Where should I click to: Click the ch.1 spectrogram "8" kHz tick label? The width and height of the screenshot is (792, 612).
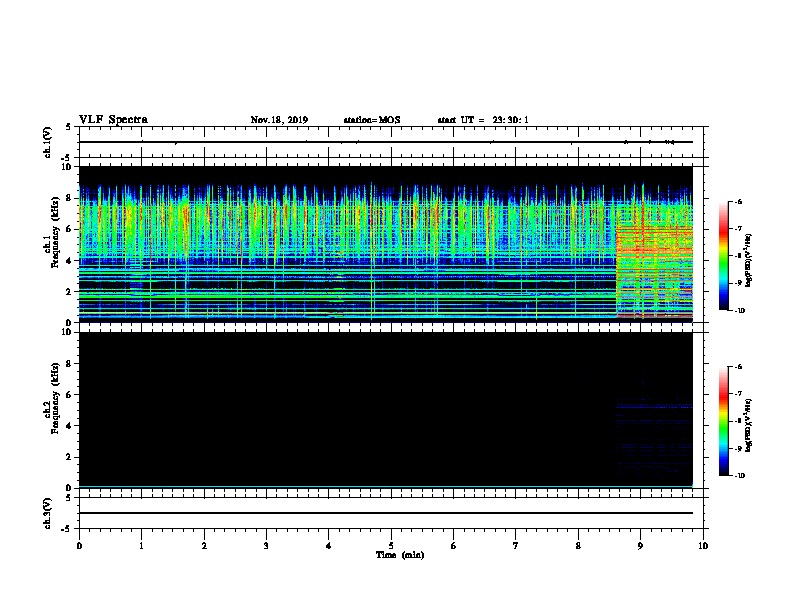coord(70,198)
